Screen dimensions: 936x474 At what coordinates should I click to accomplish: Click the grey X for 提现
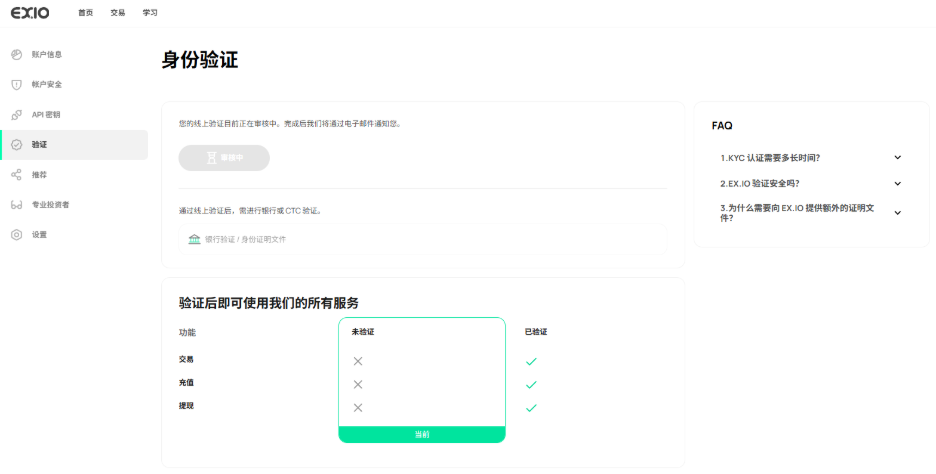pyautogui.click(x=358, y=408)
